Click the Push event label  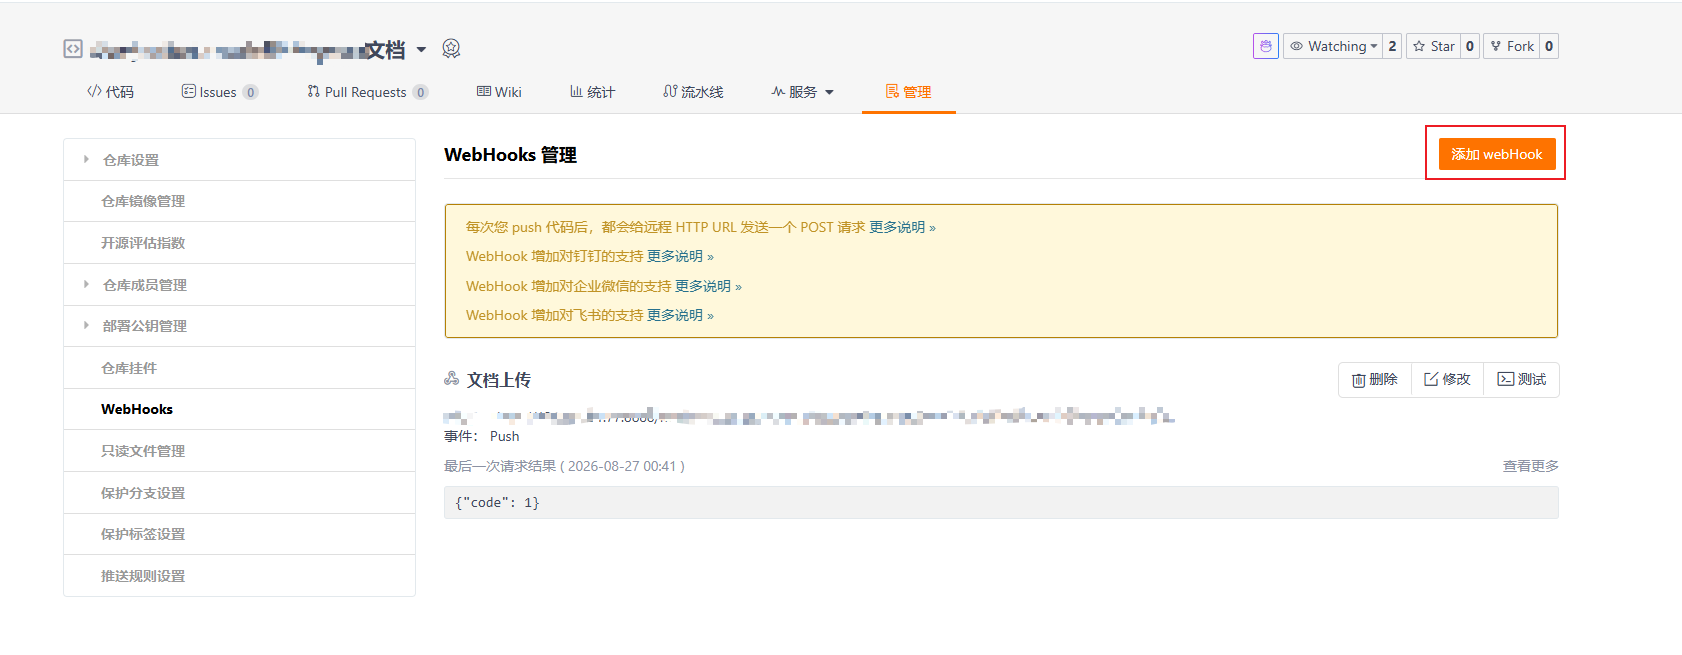[504, 436]
